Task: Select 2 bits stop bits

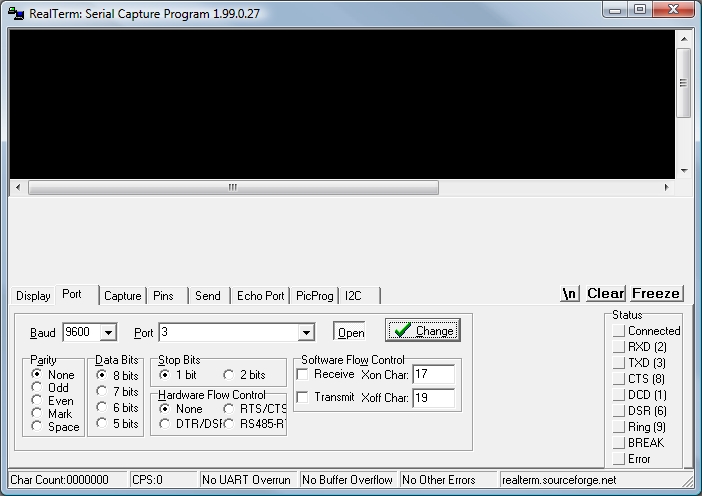Action: [244, 375]
